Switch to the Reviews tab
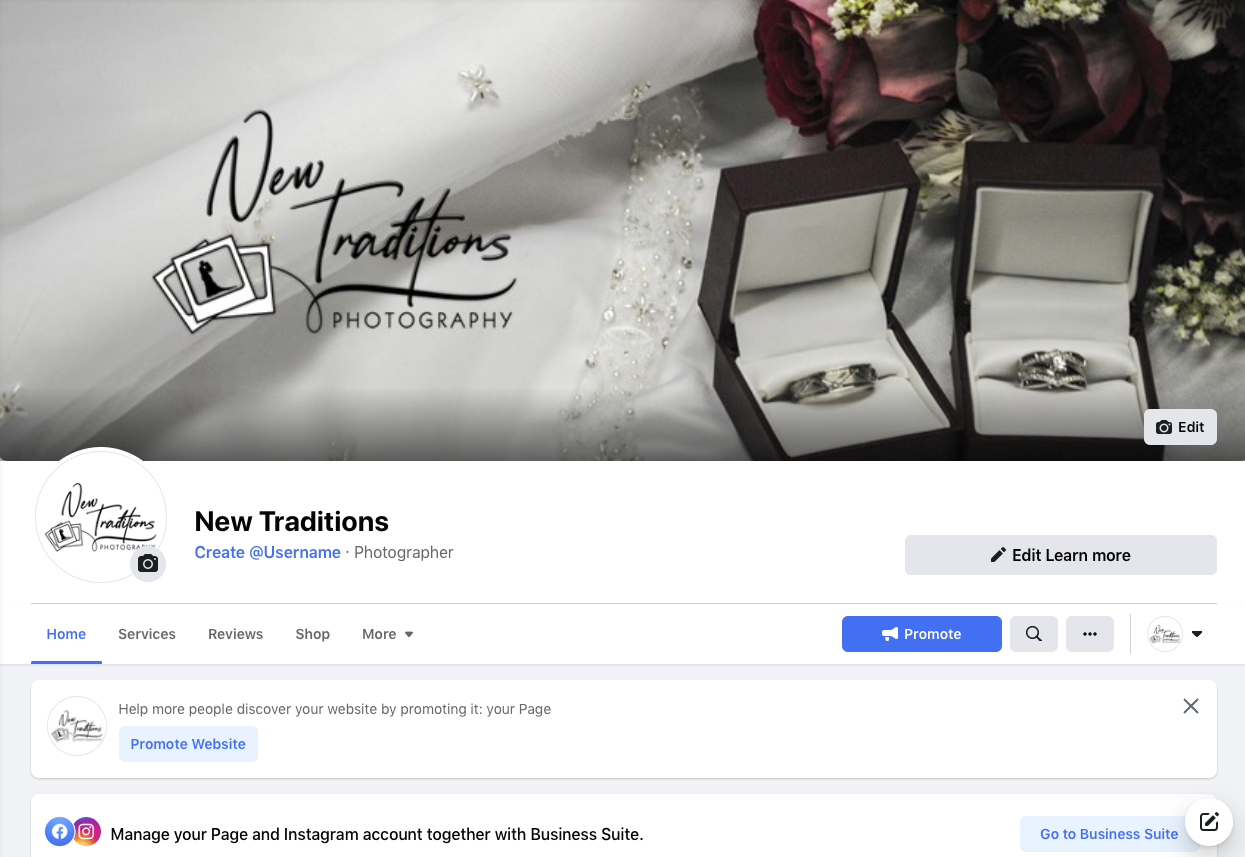 (x=236, y=634)
